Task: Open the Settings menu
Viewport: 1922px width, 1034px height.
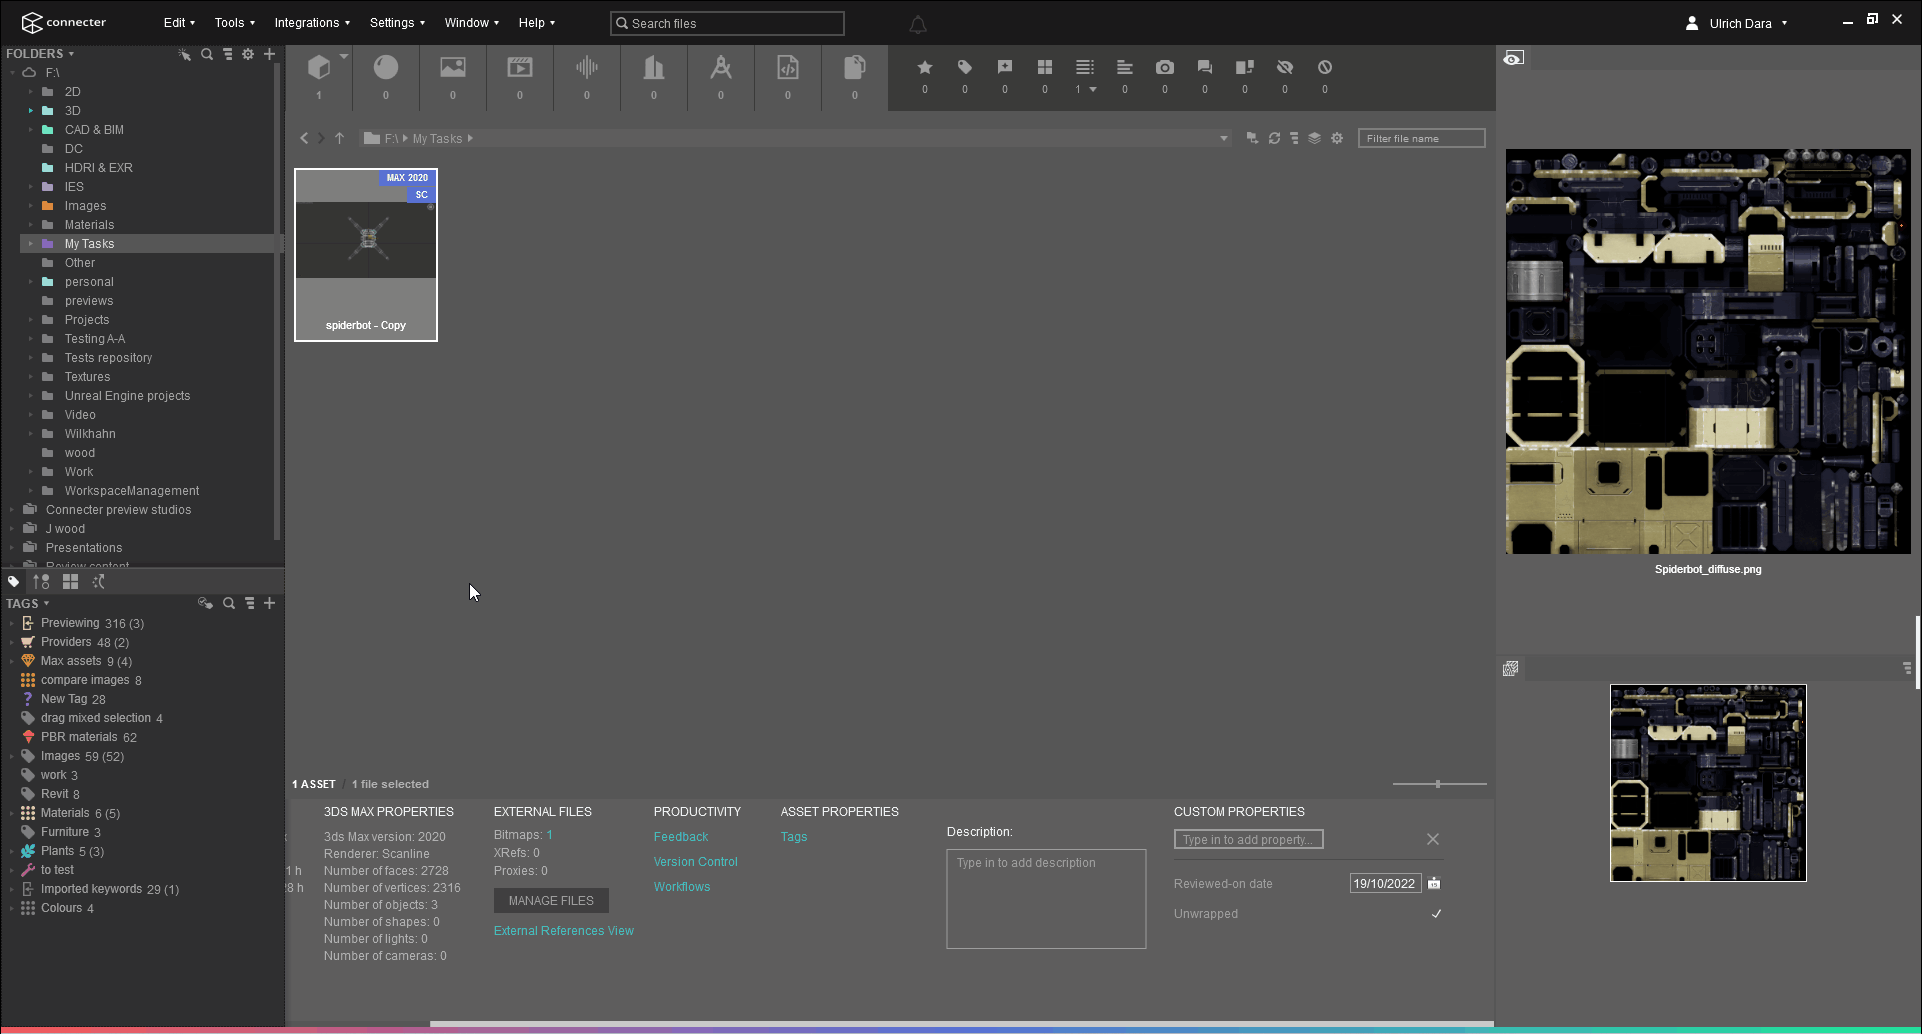Action: (x=397, y=23)
